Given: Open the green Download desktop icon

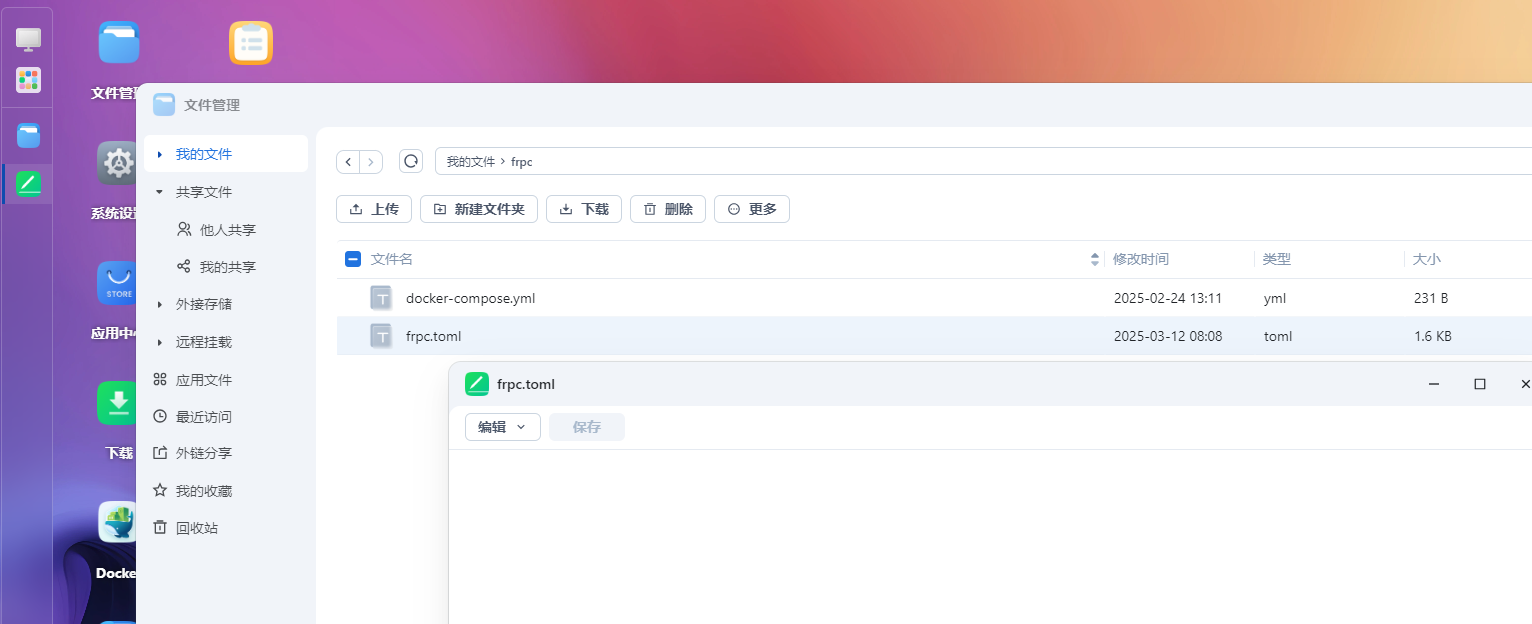Looking at the screenshot, I should pos(117,402).
